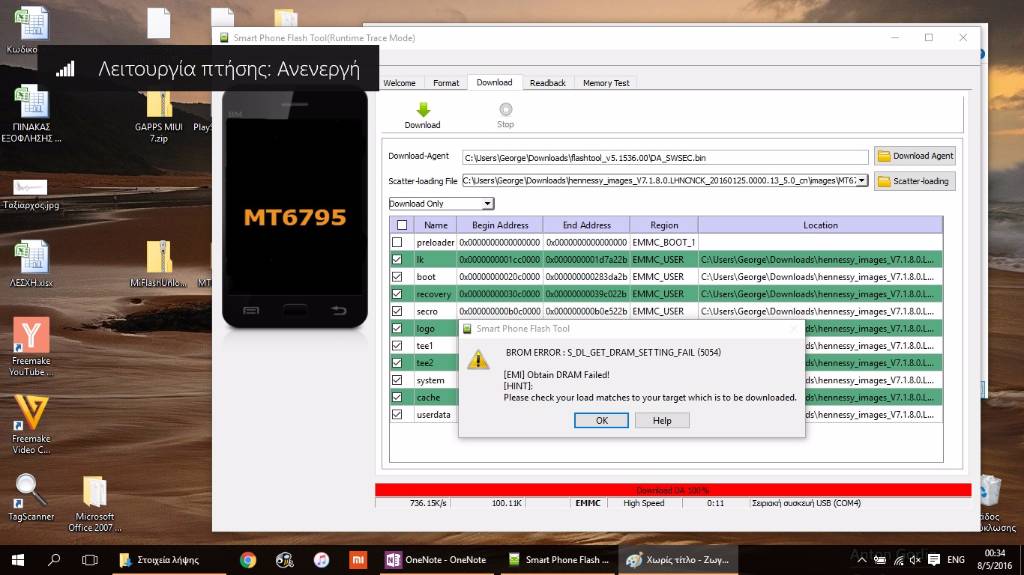The width and height of the screenshot is (1024, 575).
Task: Uncheck the logo row checkbox
Action: (397, 328)
